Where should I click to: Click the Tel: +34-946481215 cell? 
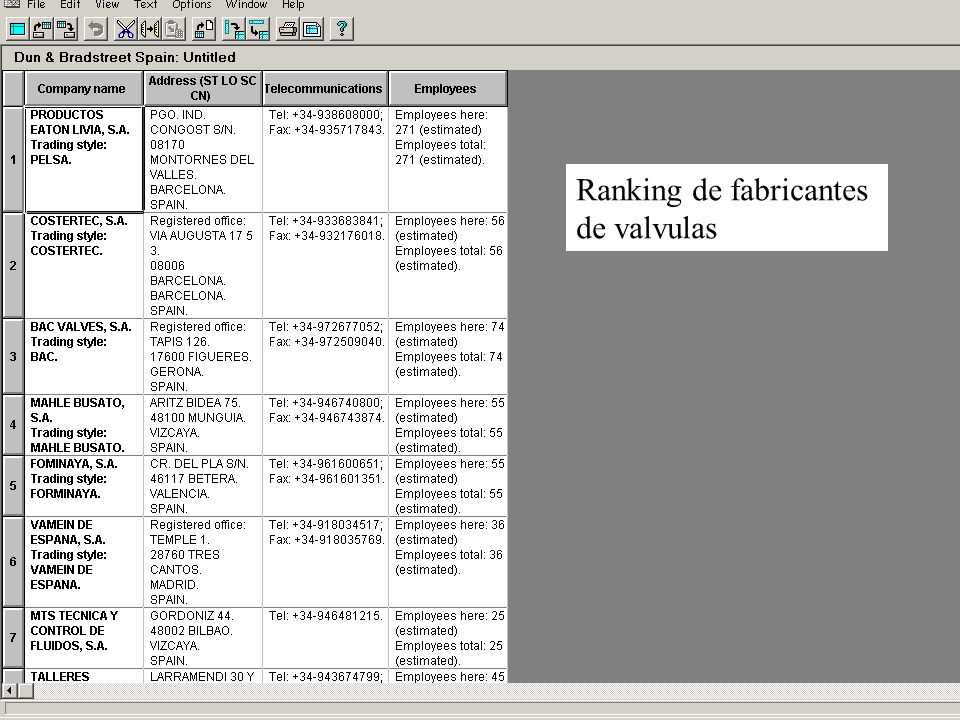pos(325,637)
